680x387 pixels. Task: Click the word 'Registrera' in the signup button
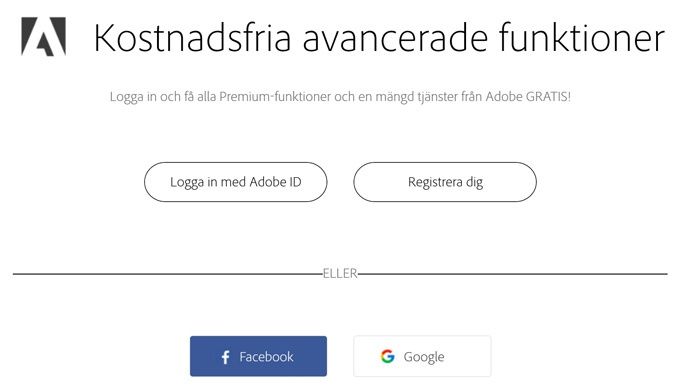click(x=435, y=182)
